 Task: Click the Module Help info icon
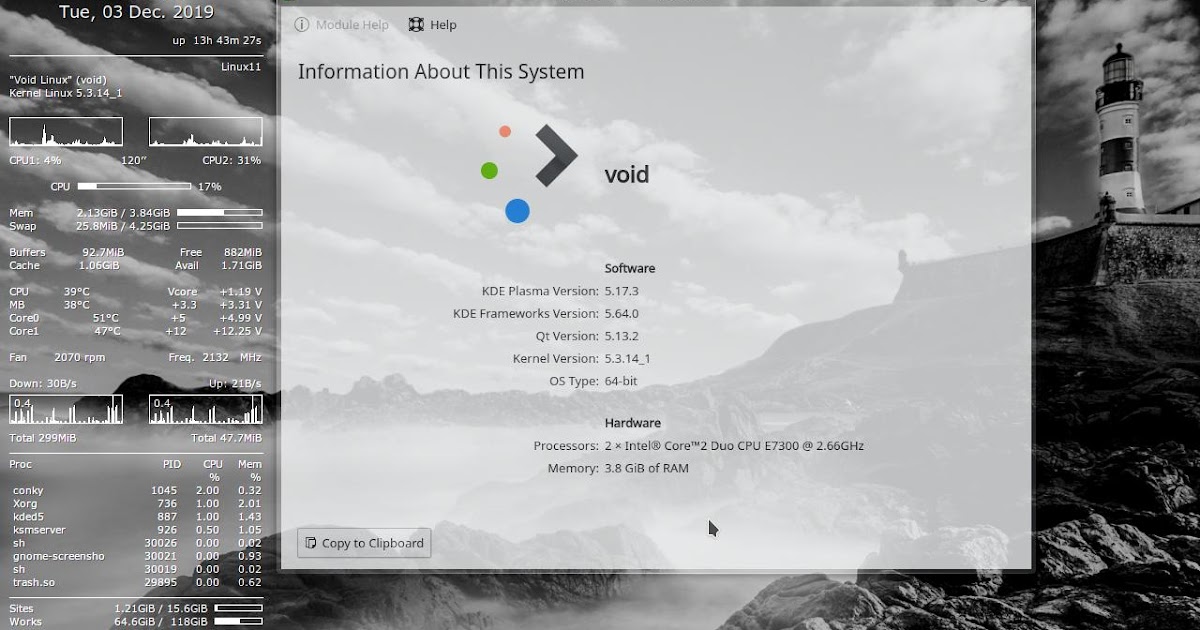(301, 24)
